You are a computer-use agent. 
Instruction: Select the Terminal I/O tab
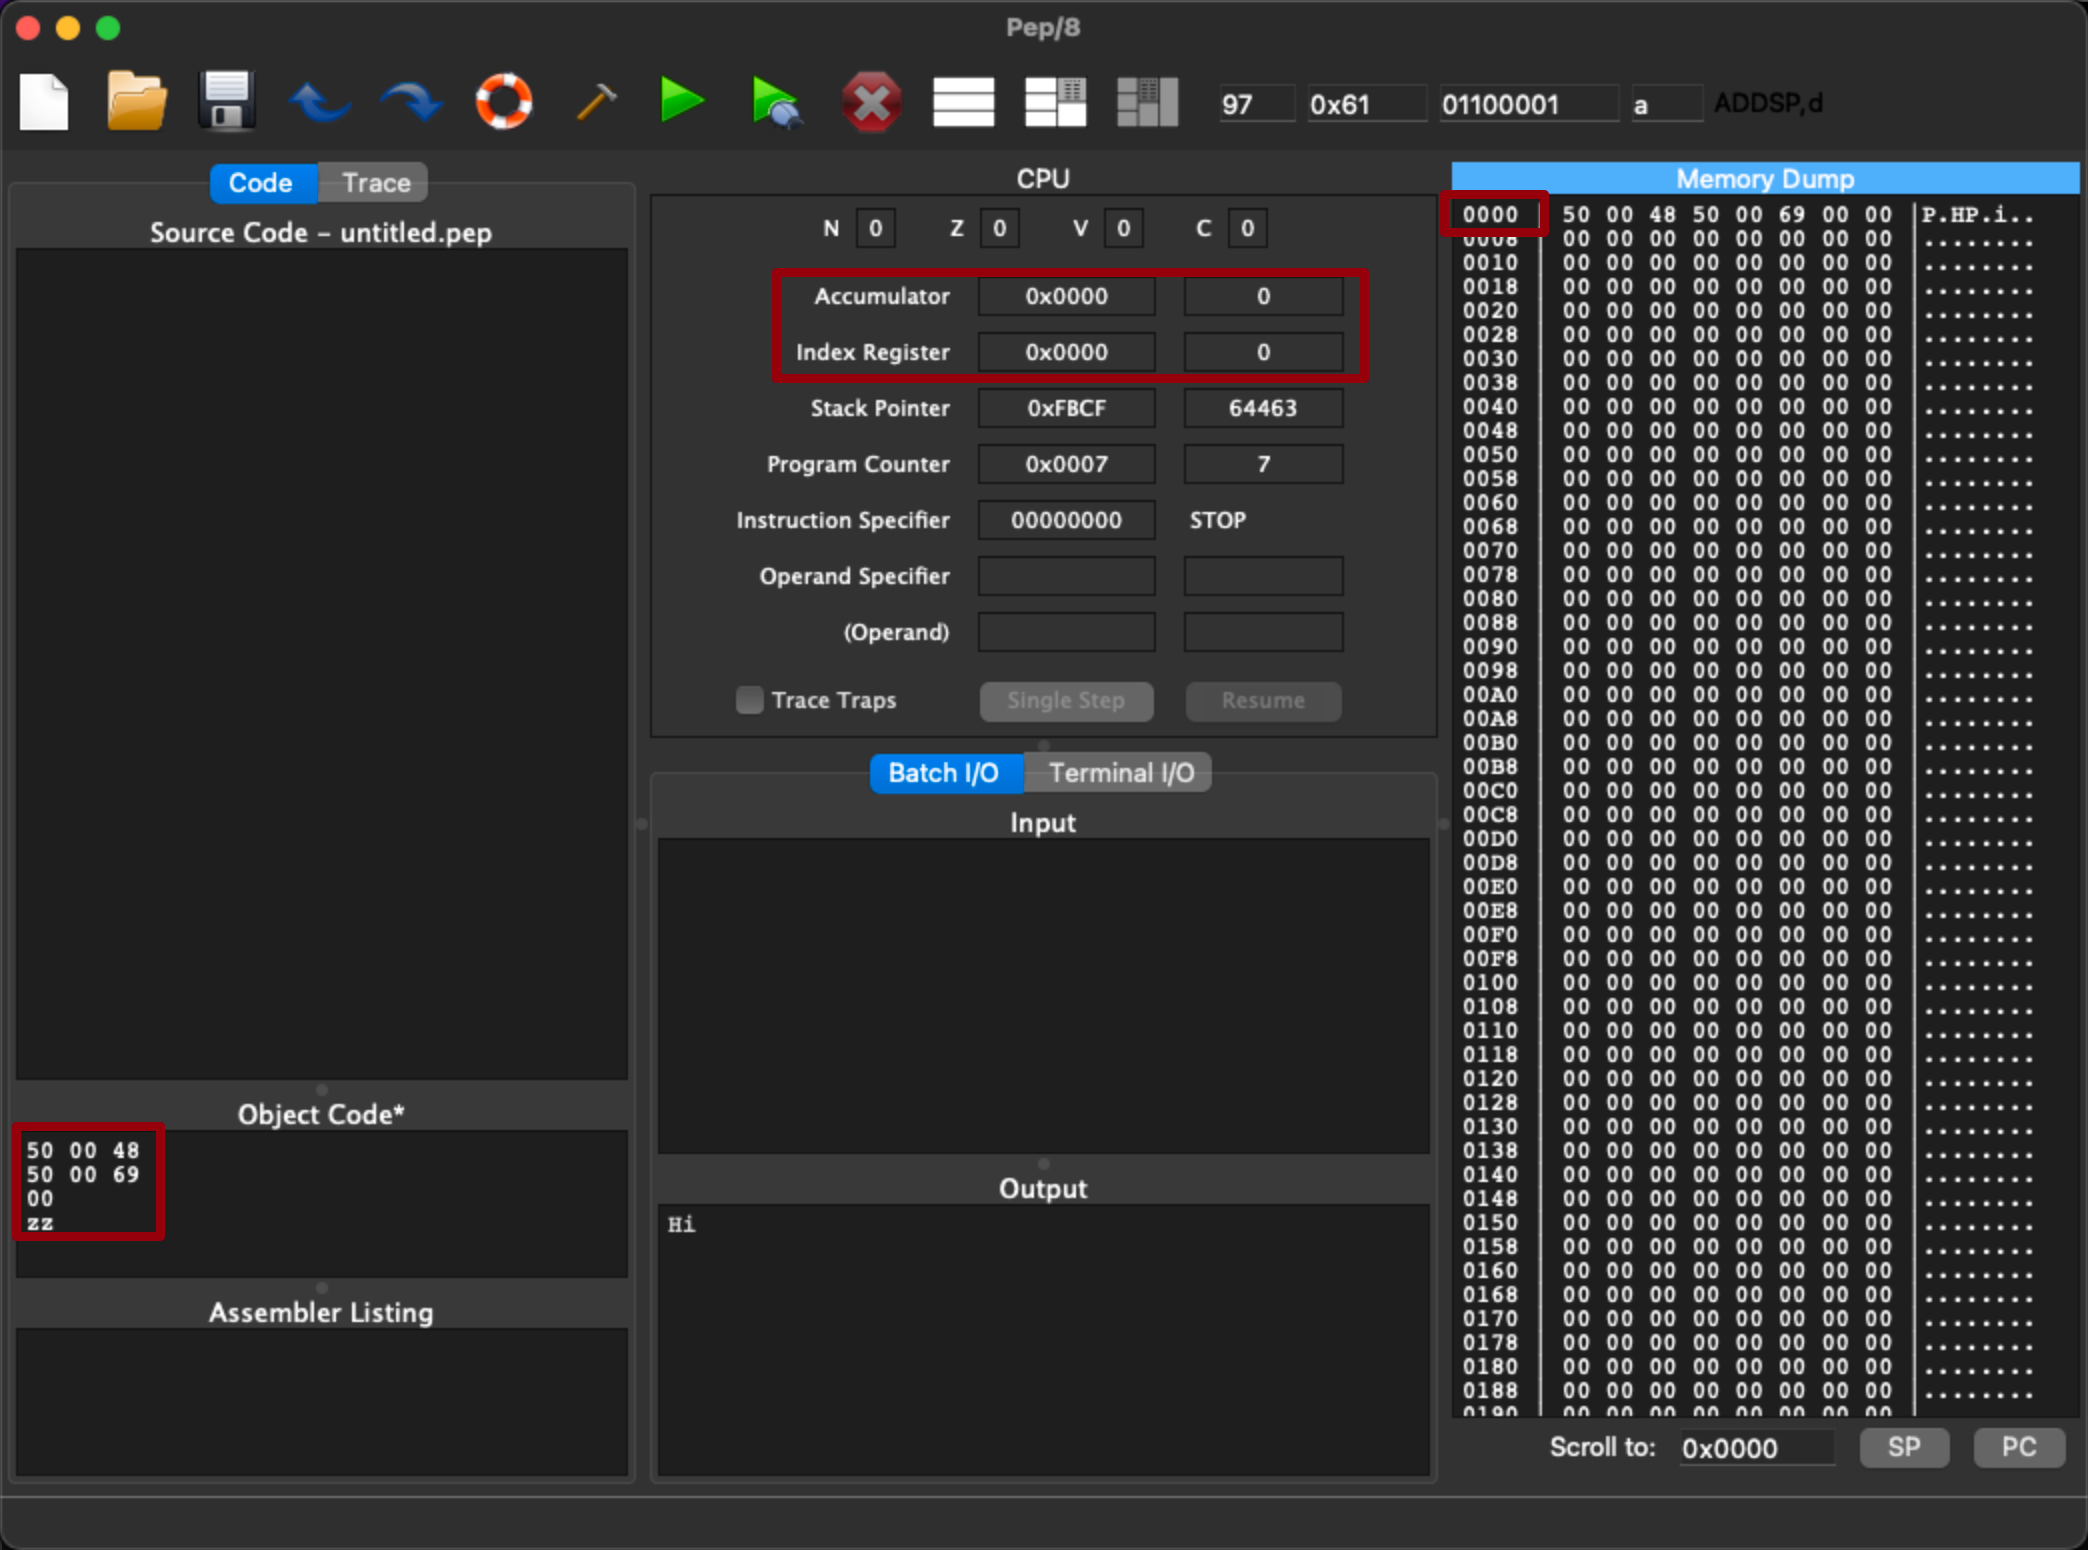(x=1120, y=773)
